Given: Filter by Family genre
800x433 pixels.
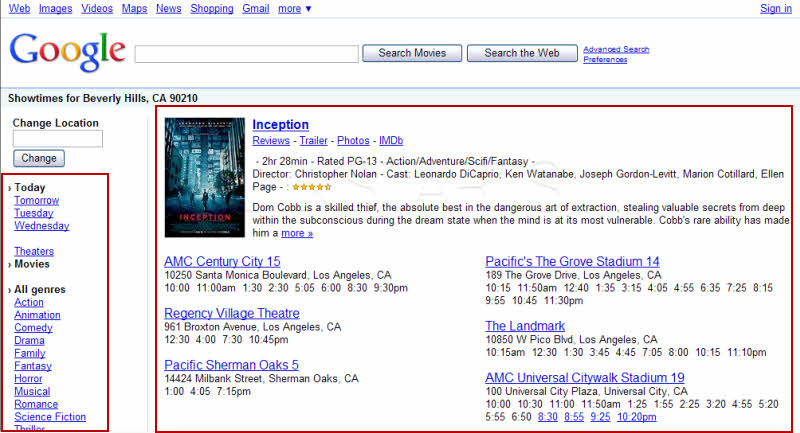Looking at the screenshot, I should tap(30, 353).
